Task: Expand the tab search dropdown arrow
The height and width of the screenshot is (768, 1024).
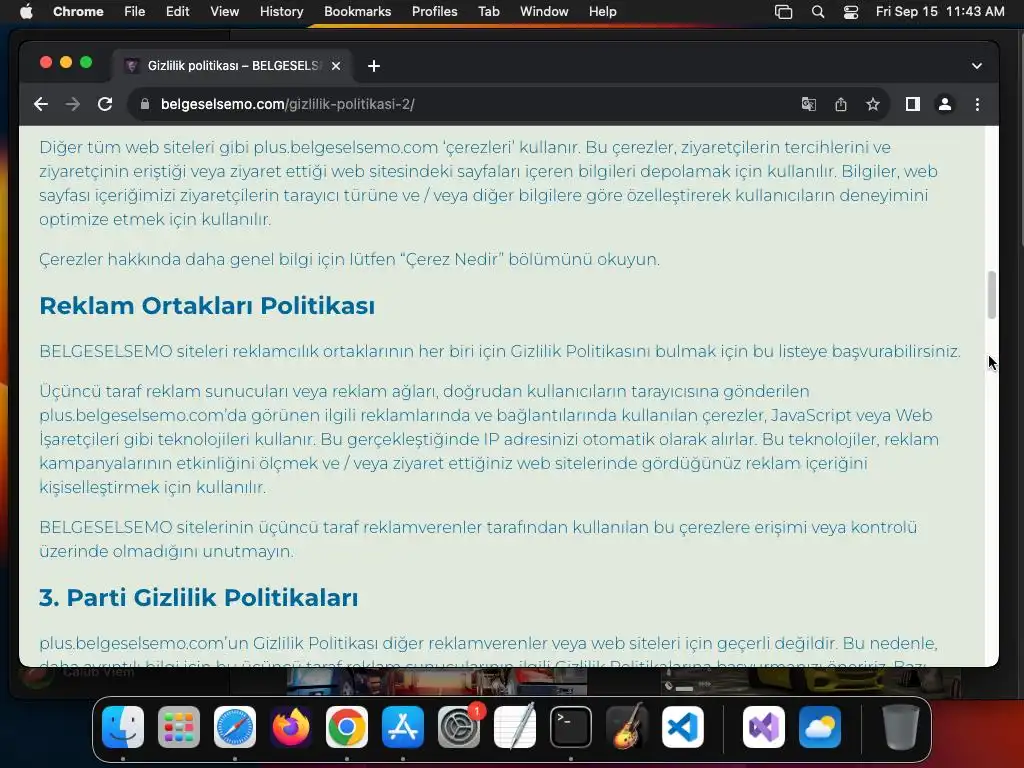Action: (x=976, y=66)
